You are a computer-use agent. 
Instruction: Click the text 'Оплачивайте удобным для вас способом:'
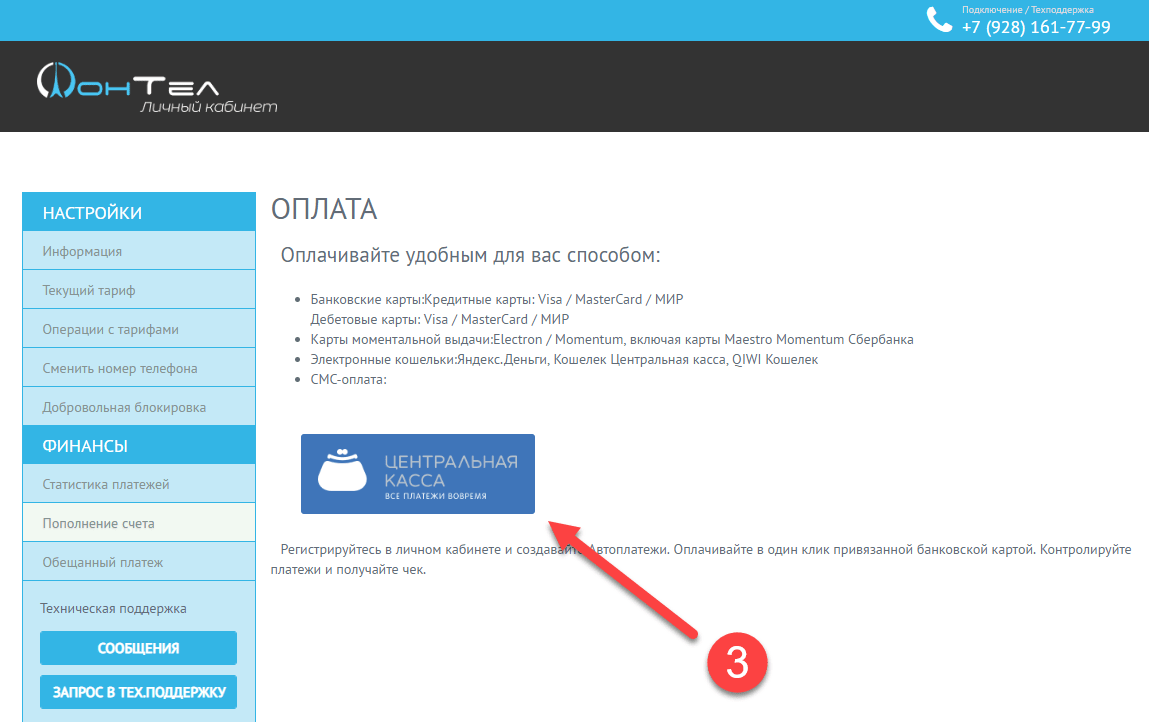click(470, 255)
